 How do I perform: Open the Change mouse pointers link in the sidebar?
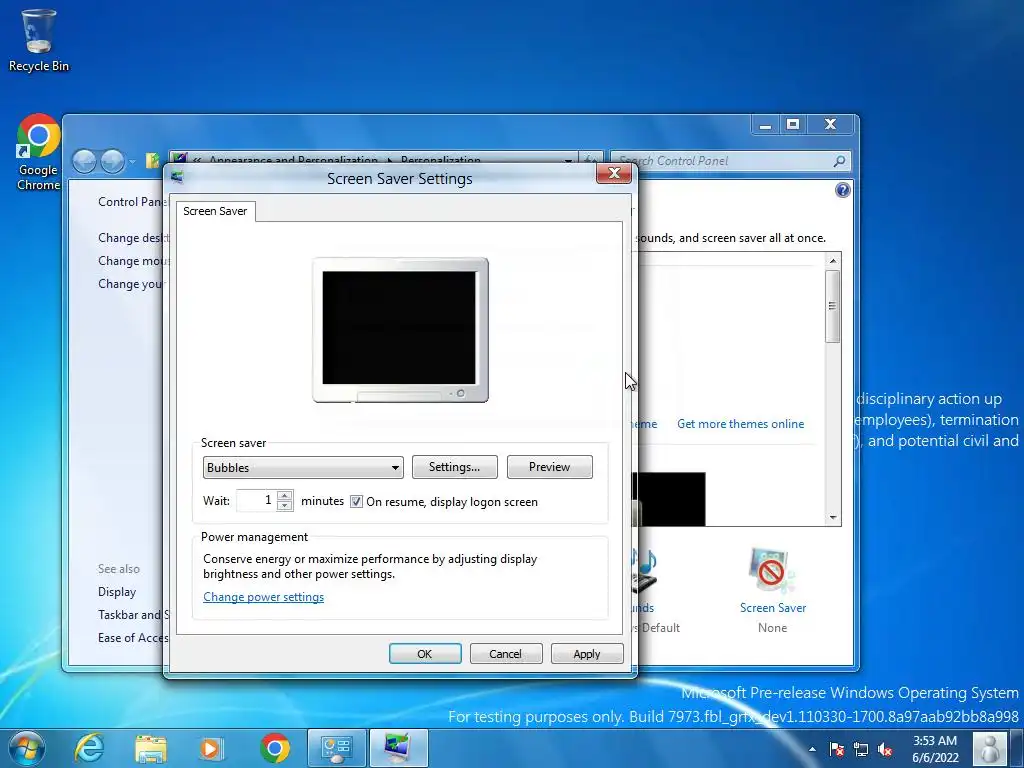pos(133,261)
